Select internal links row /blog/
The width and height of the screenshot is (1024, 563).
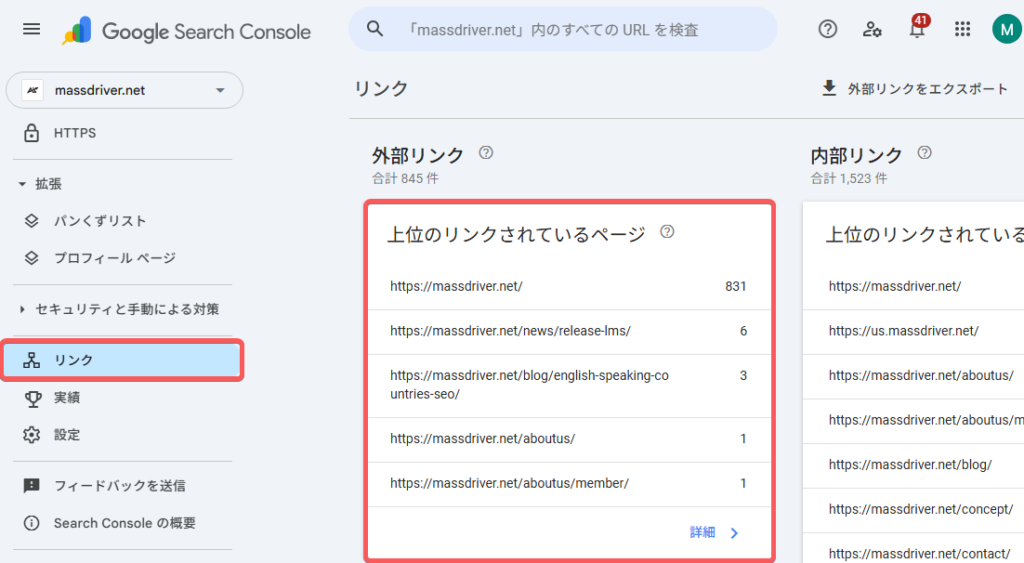914,466
